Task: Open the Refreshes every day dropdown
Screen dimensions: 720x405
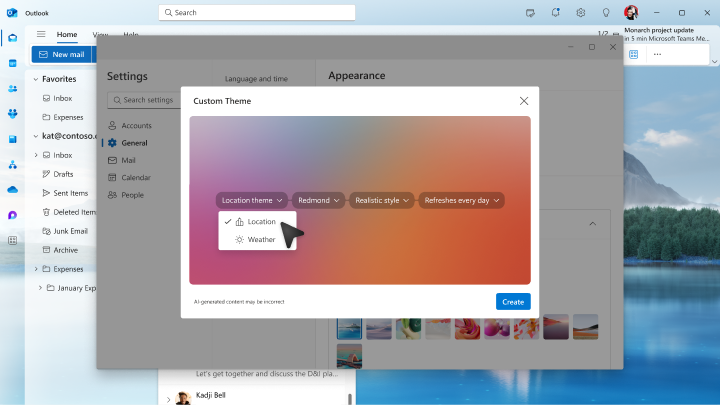Action: pyautogui.click(x=461, y=200)
